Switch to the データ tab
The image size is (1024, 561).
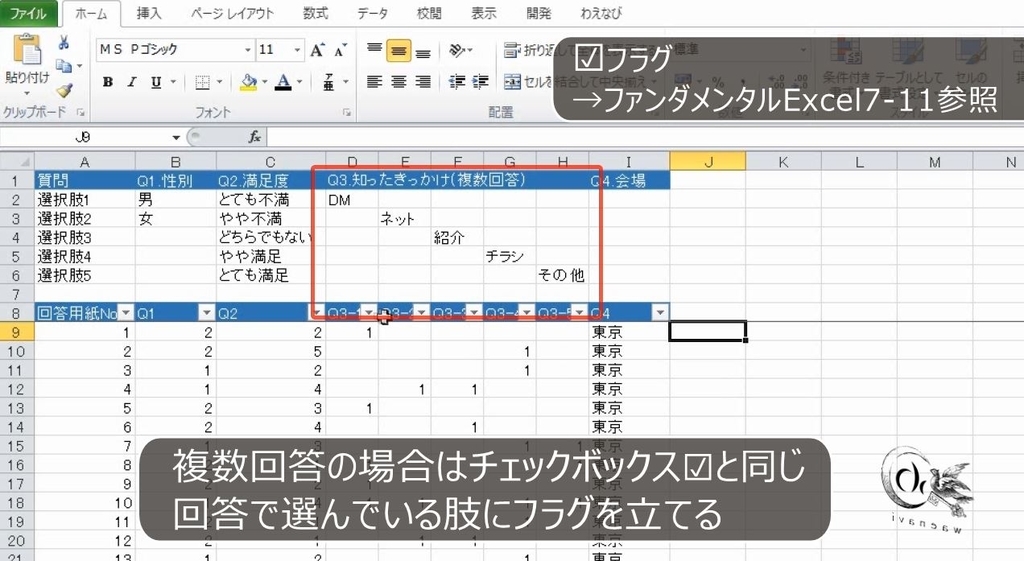point(373,13)
